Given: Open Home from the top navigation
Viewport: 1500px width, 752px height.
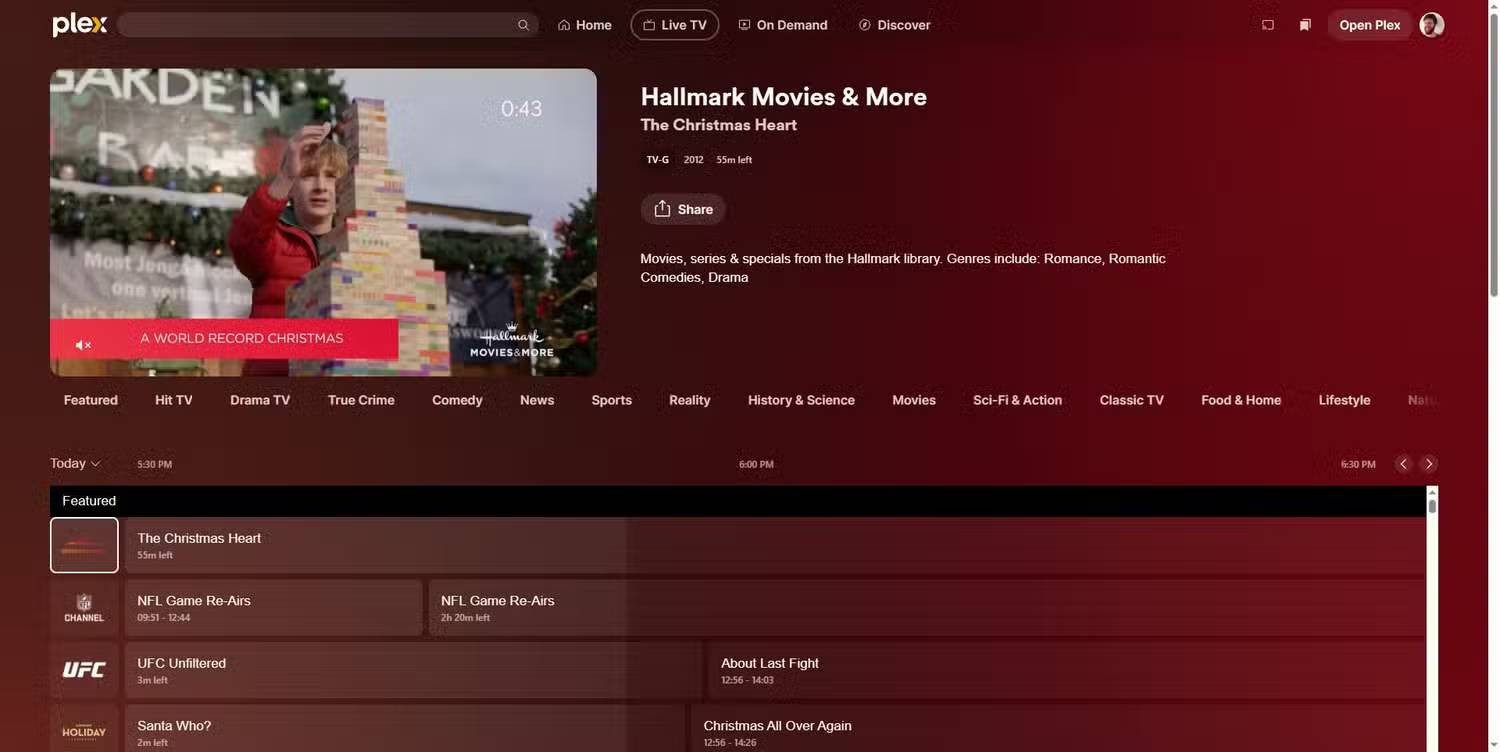Looking at the screenshot, I should tap(584, 24).
